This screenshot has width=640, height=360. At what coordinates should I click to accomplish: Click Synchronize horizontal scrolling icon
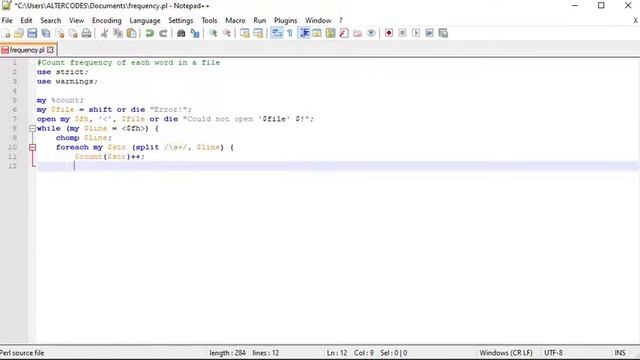coord(258,33)
